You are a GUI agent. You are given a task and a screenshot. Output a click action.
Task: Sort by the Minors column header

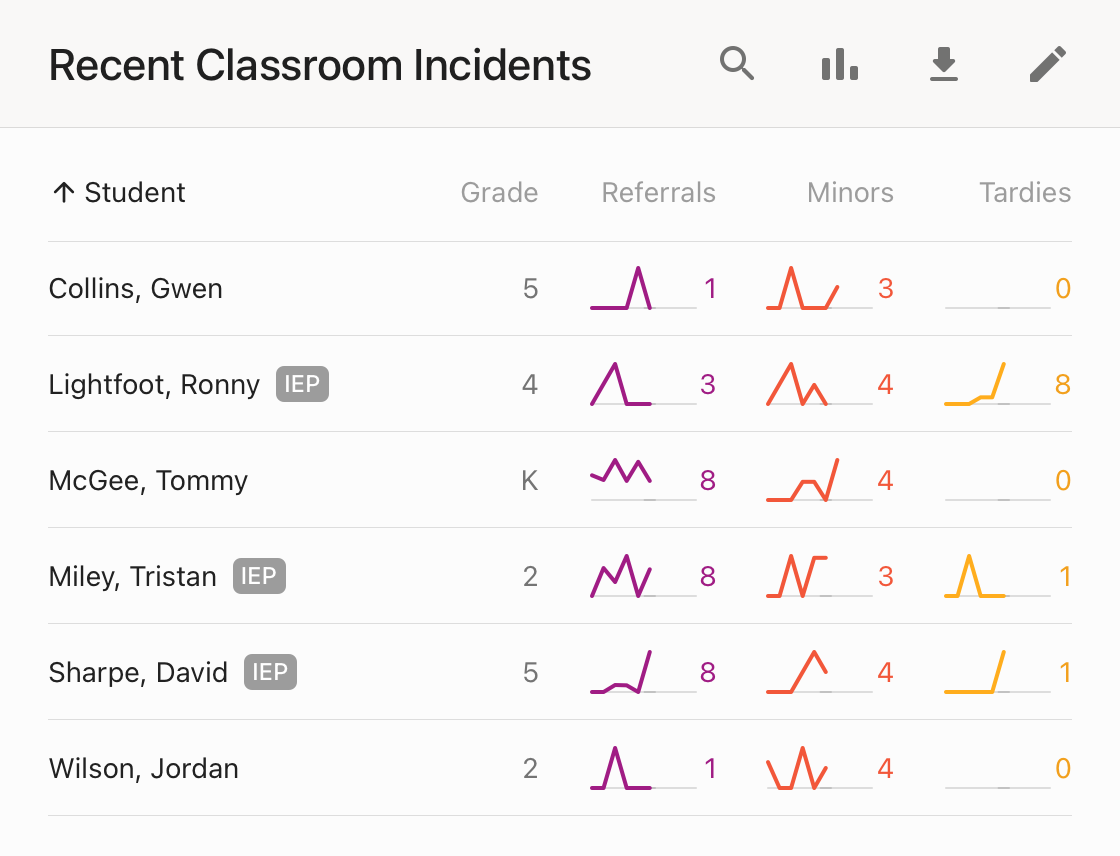(850, 193)
